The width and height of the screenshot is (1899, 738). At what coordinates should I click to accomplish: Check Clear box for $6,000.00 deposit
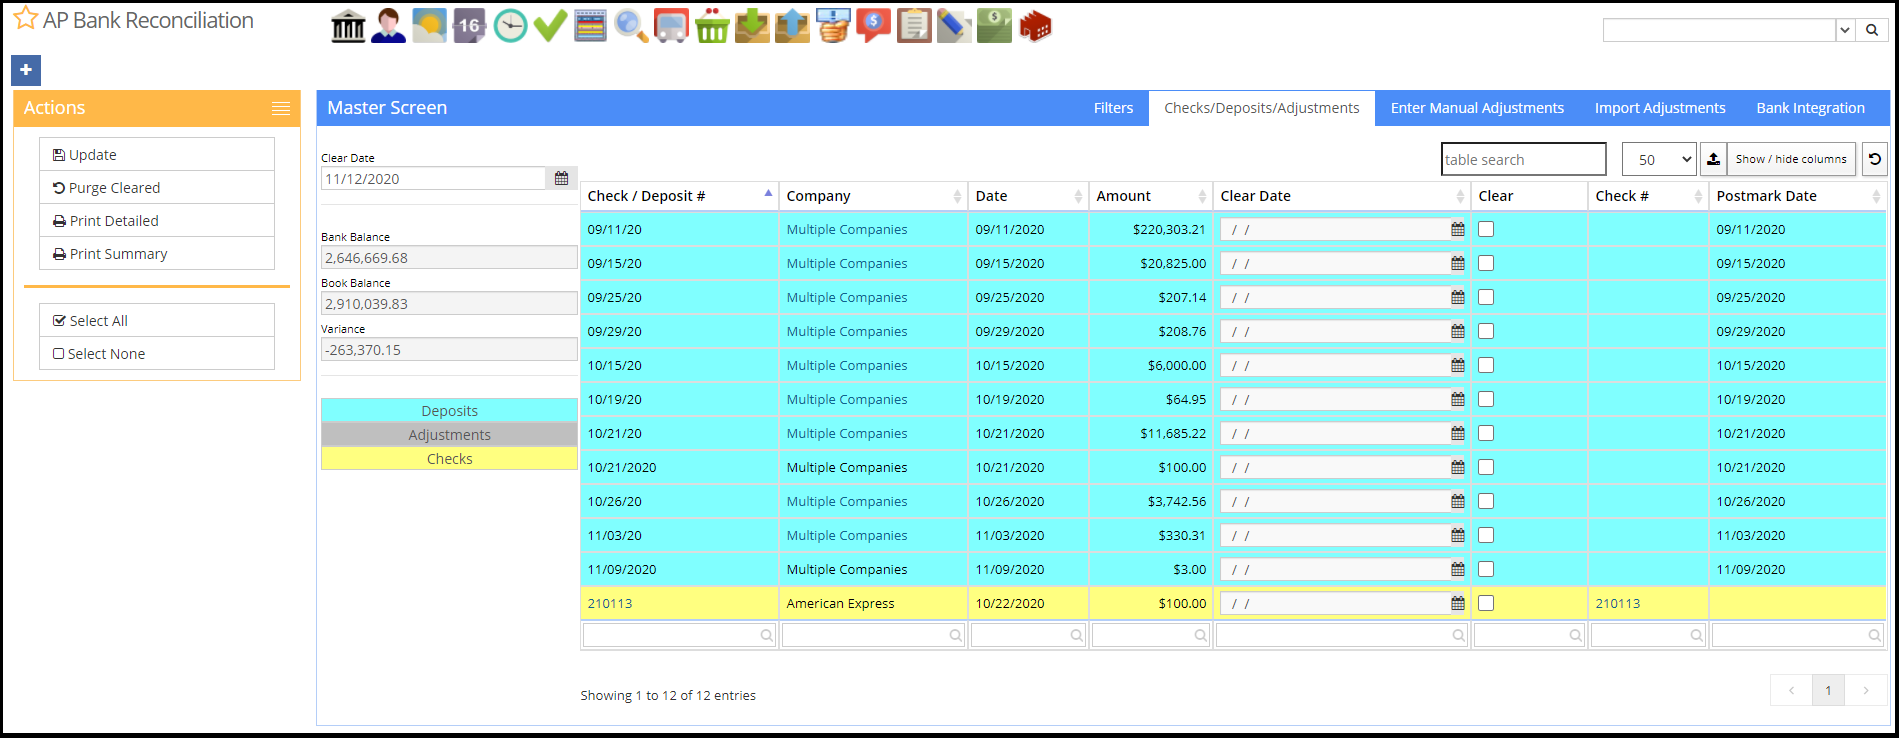[x=1486, y=365]
